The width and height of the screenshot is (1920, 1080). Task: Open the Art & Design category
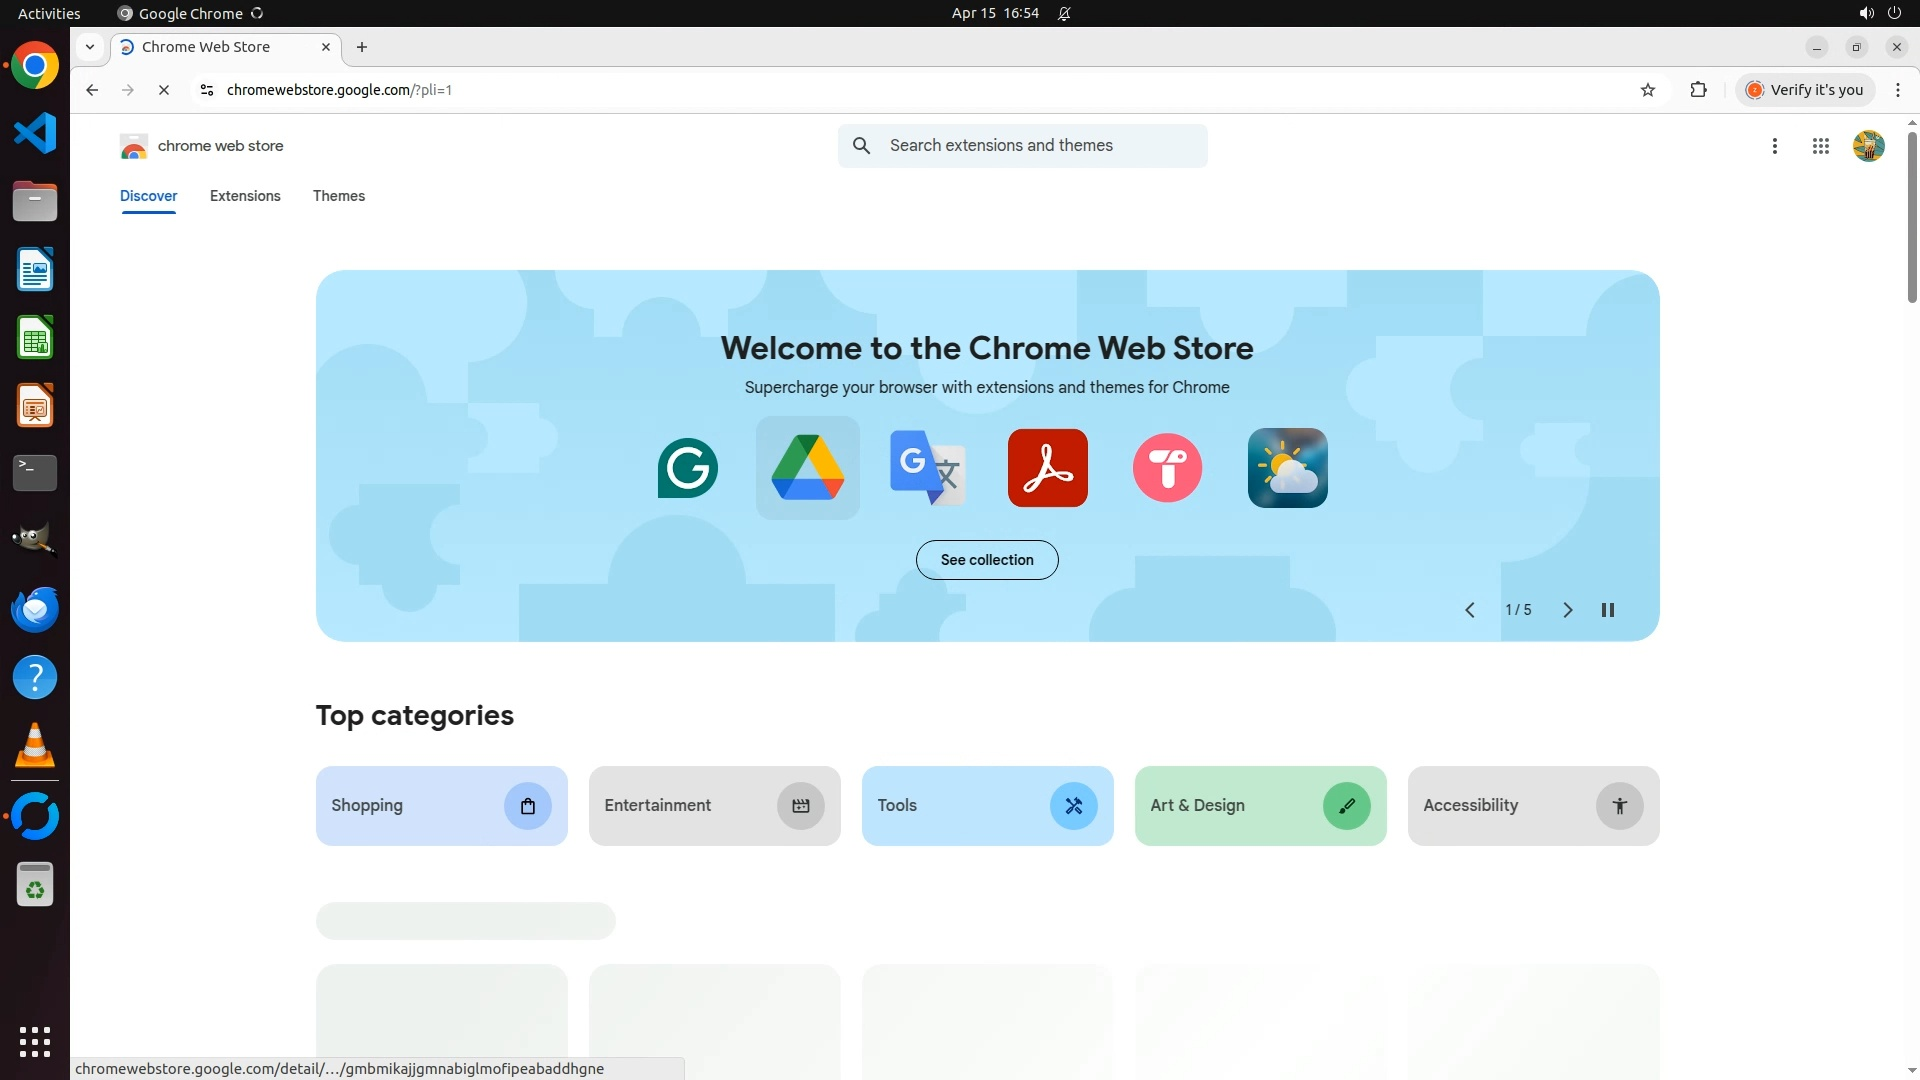[x=1260, y=806]
